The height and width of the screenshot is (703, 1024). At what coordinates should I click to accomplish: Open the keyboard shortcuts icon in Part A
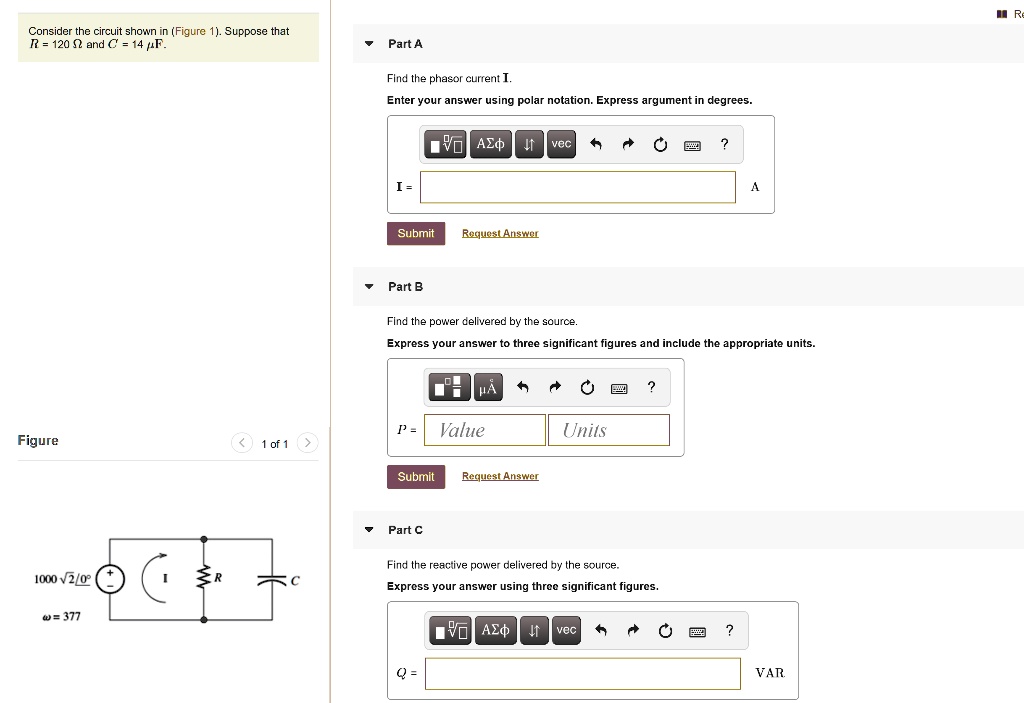point(692,144)
